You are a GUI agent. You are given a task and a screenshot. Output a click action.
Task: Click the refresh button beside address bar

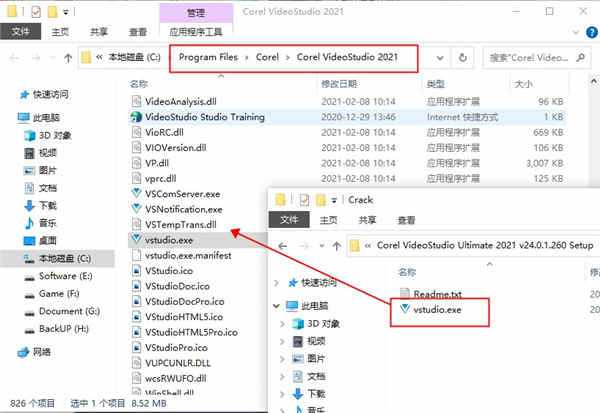click(x=463, y=57)
